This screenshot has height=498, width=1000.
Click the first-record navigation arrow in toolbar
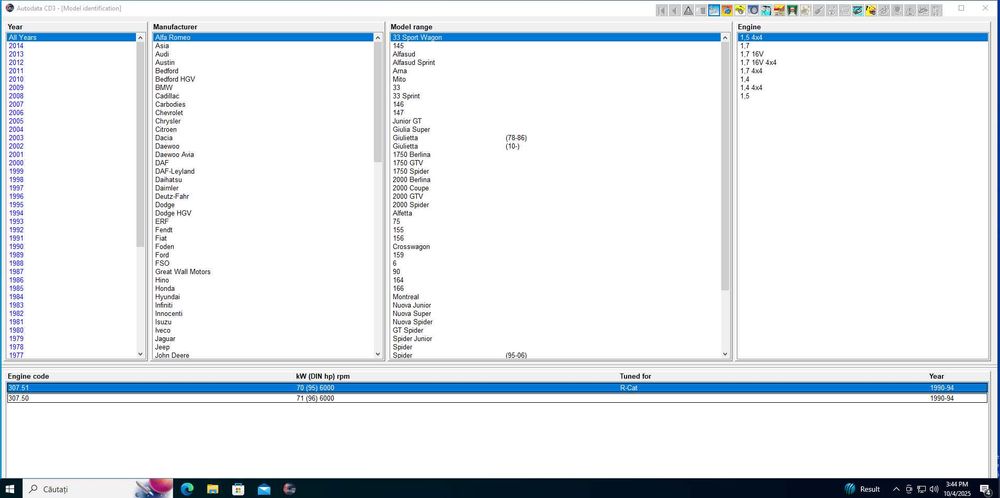tap(661, 10)
